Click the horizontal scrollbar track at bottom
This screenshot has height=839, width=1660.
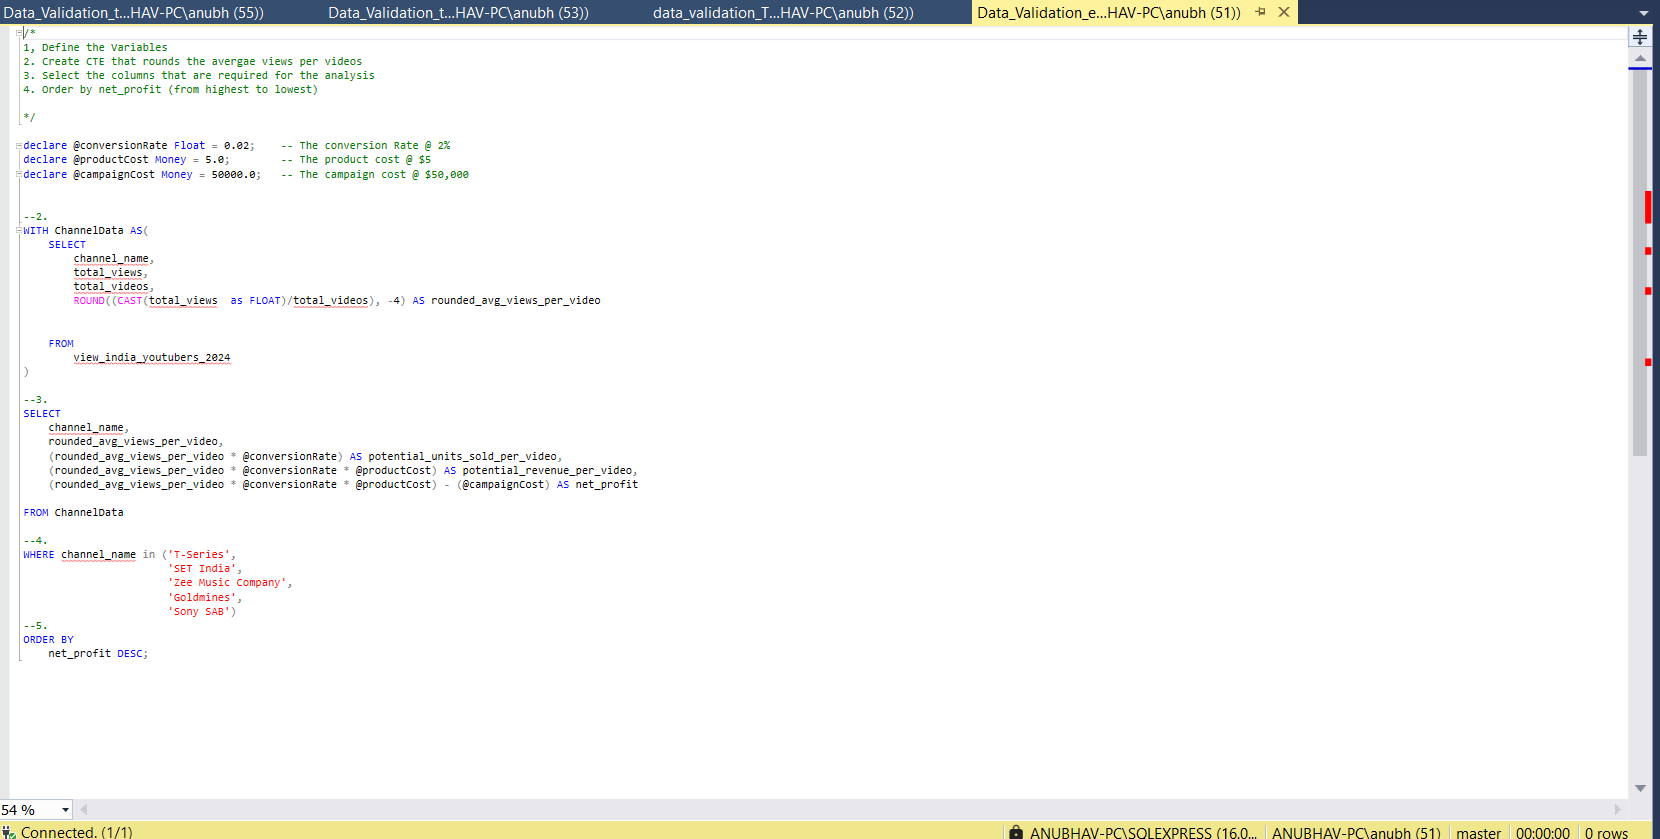pos(850,809)
